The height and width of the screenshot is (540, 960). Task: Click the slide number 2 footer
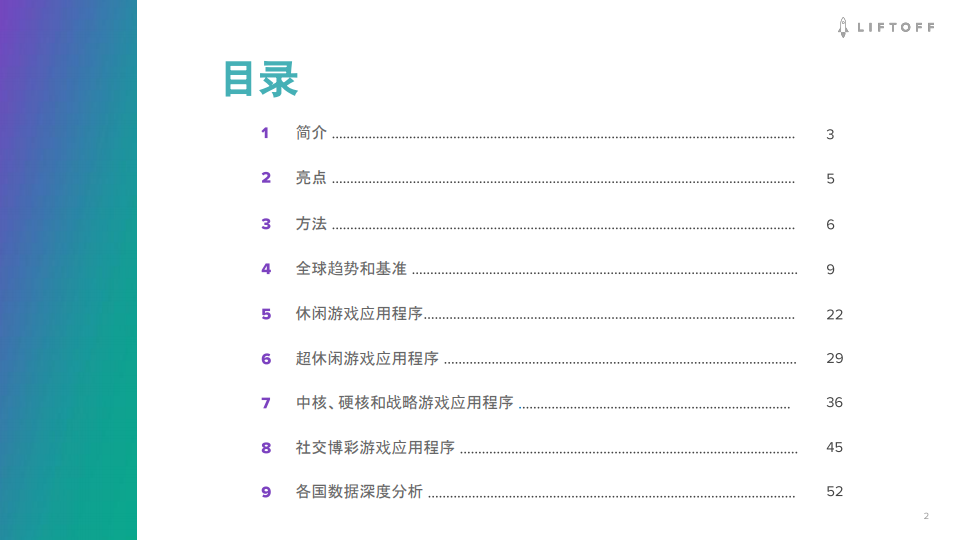[926, 516]
